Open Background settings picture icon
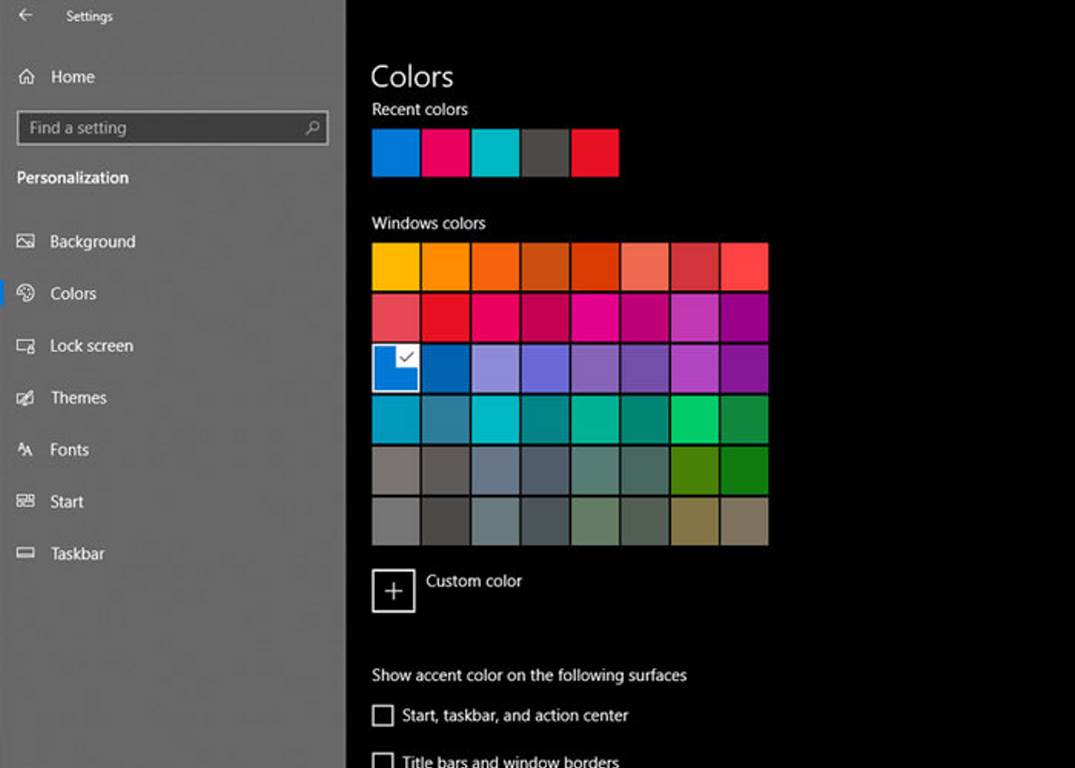The image size is (1075, 768). [x=27, y=242]
